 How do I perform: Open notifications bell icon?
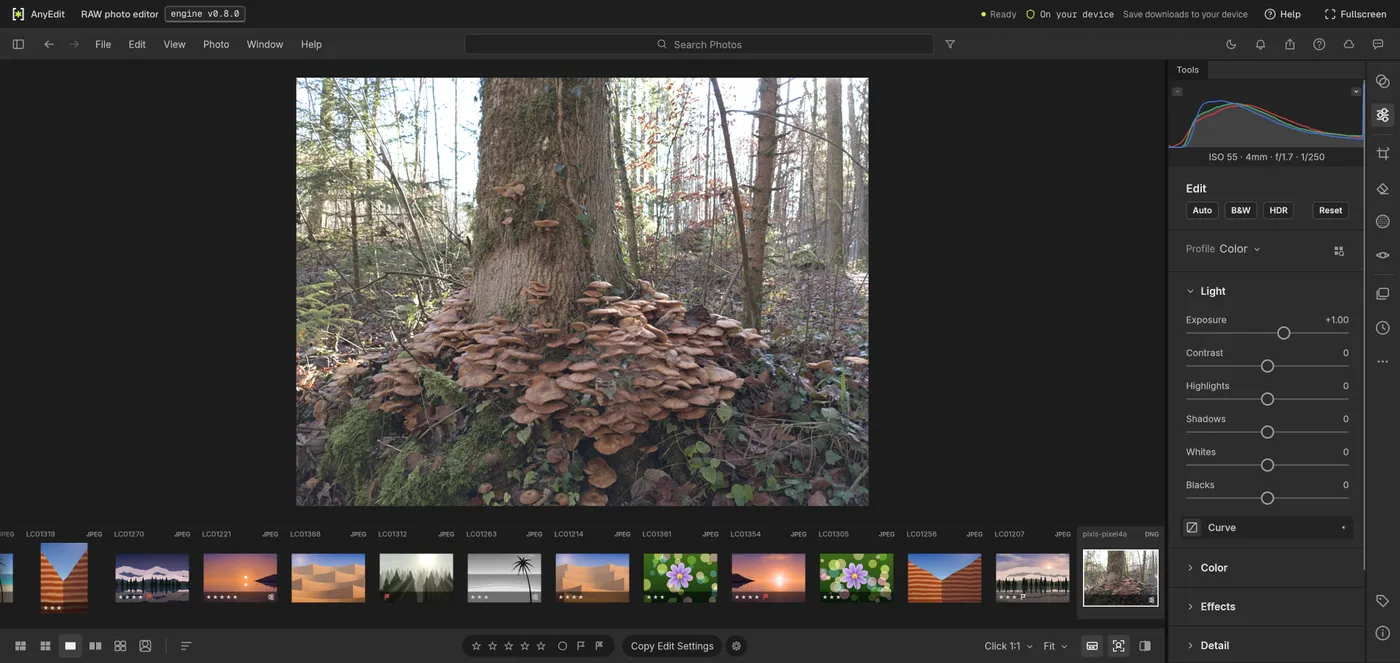tap(1260, 44)
